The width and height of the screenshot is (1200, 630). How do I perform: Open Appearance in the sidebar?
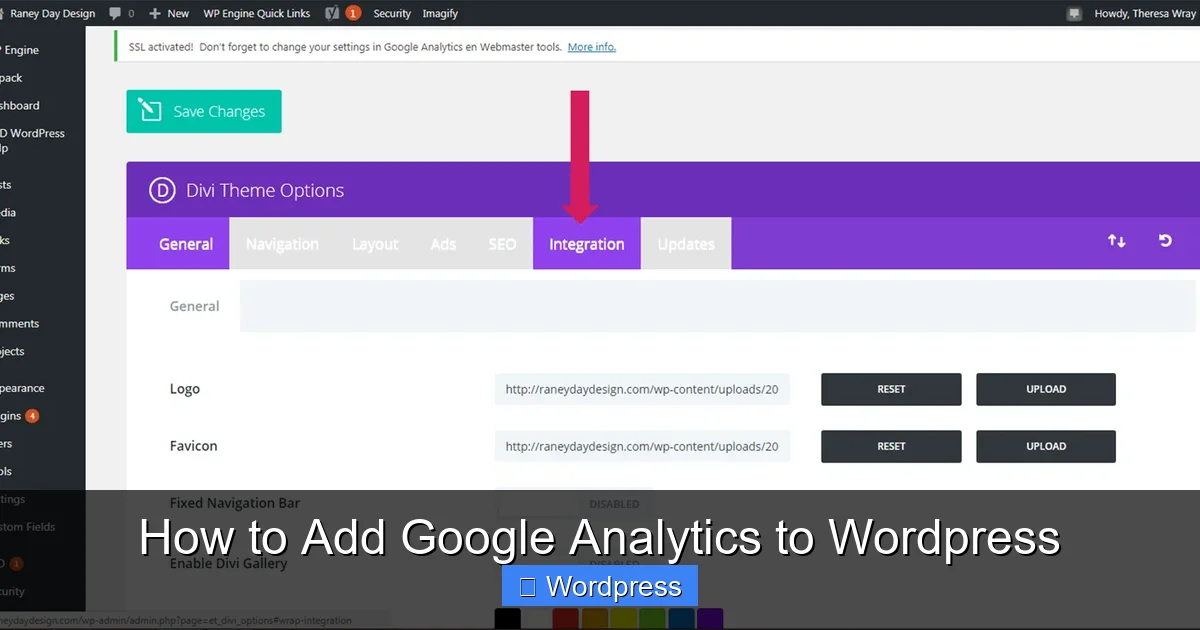pyautogui.click(x=22, y=388)
